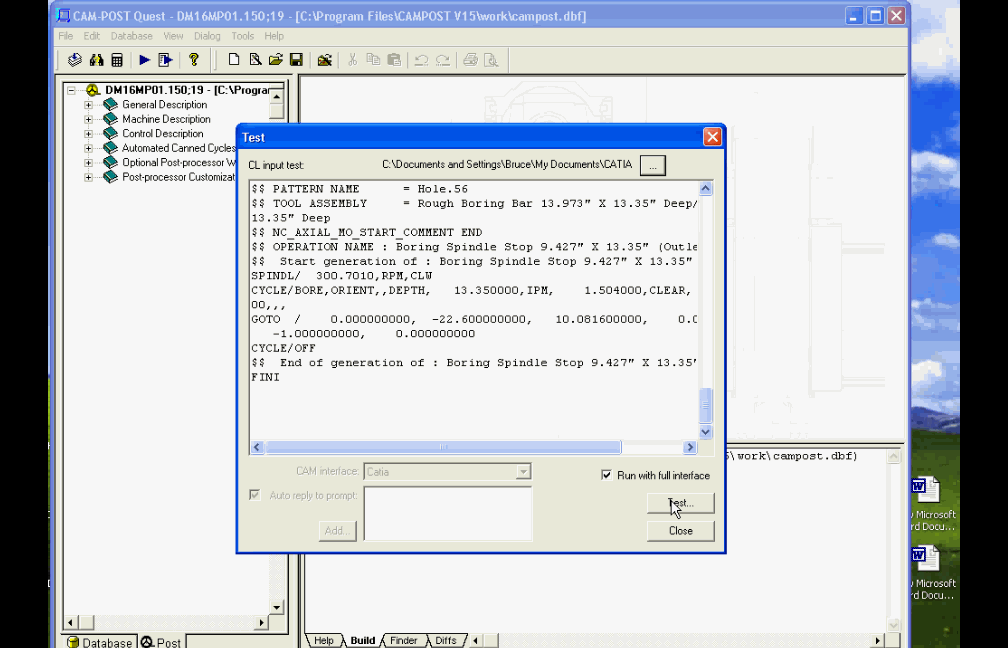Click the Test... button in dialog
This screenshot has width=1008, height=648.
coord(681,503)
